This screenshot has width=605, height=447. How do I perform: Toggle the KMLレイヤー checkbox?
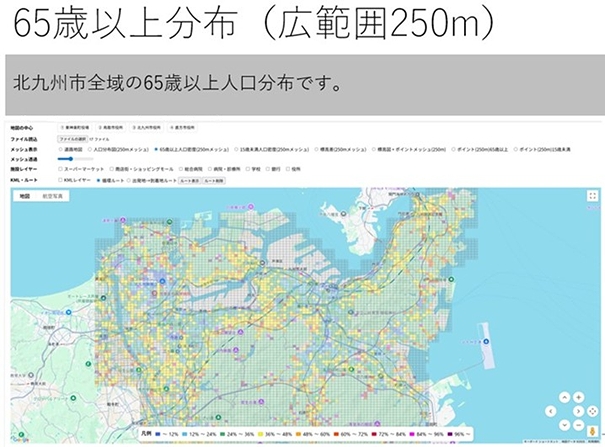[62, 180]
